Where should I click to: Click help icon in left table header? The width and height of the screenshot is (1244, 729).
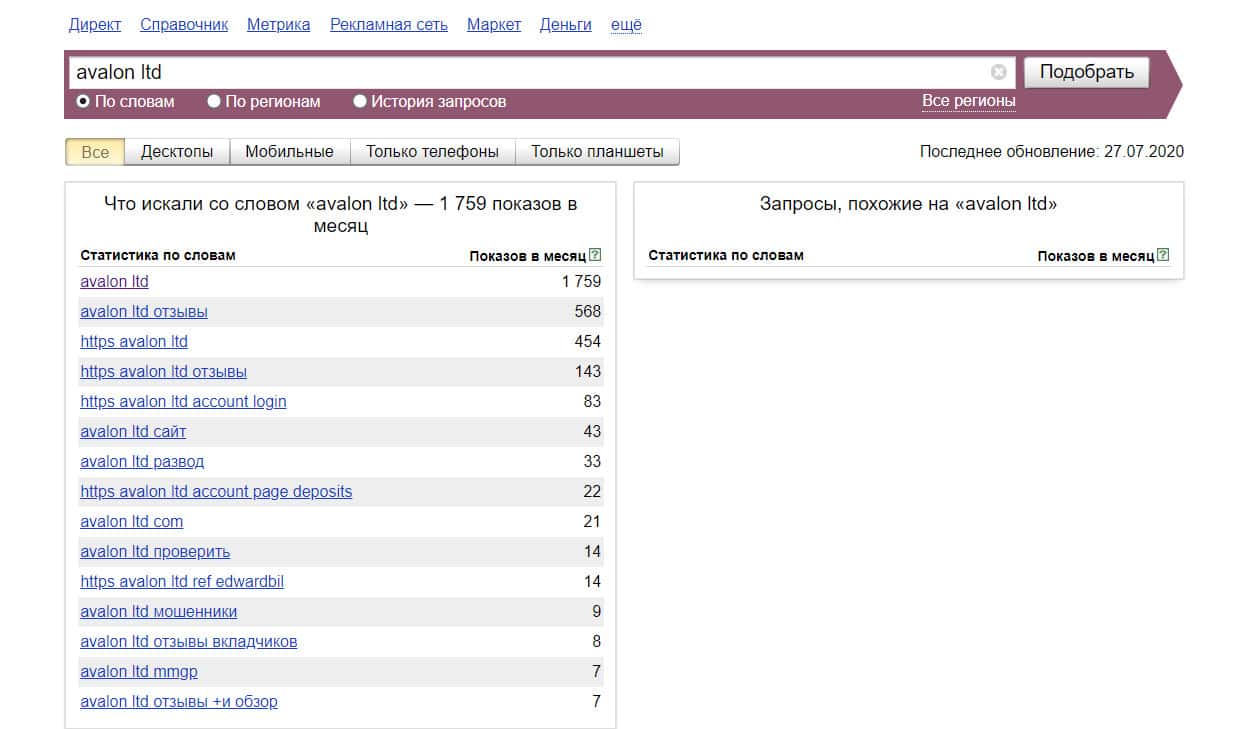595,255
